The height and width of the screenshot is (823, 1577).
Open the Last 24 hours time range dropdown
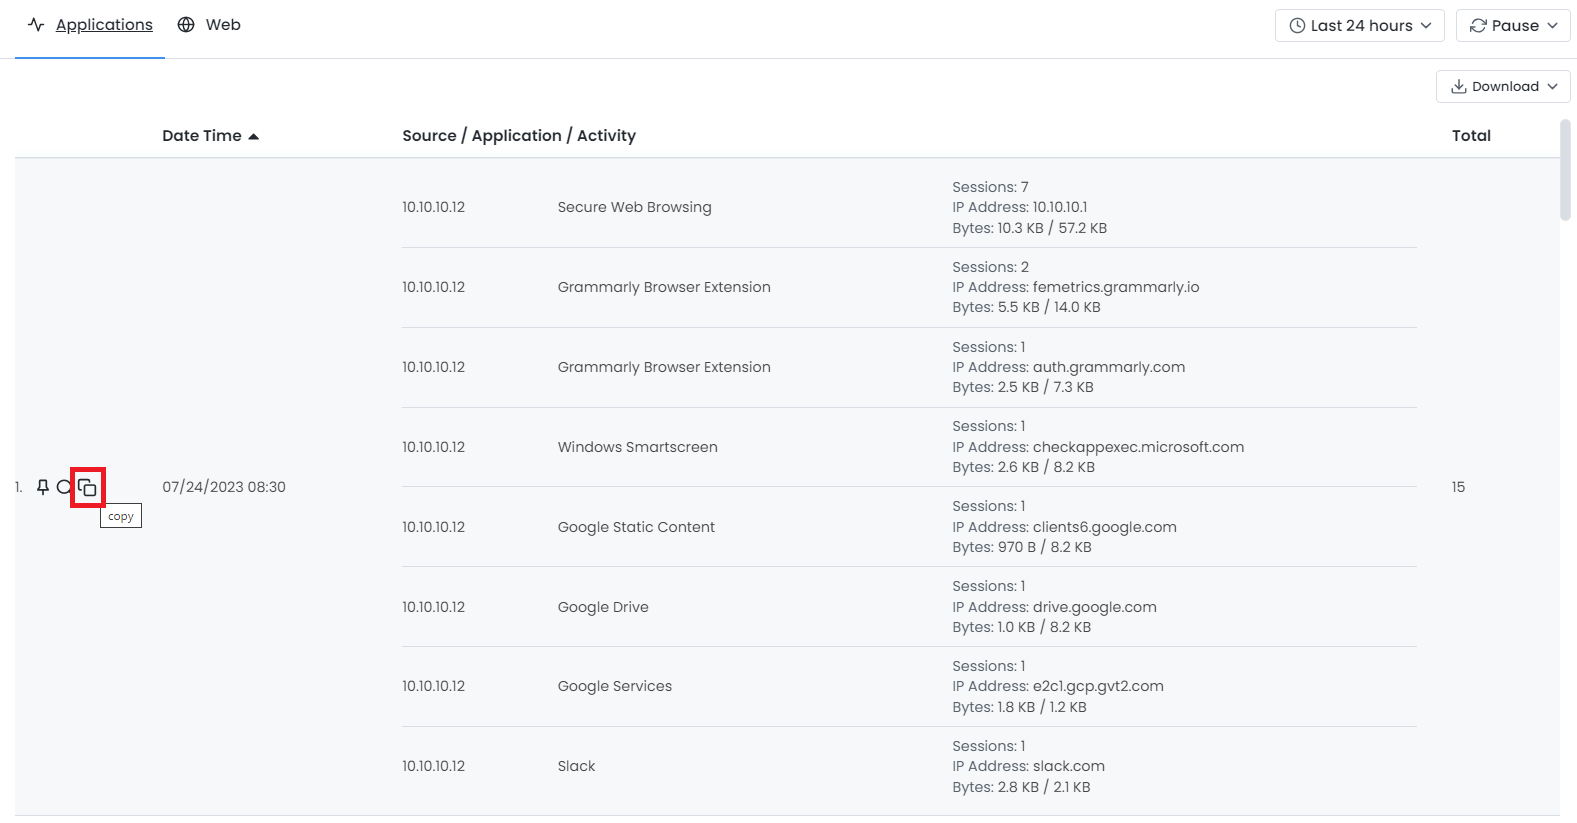pos(1360,26)
